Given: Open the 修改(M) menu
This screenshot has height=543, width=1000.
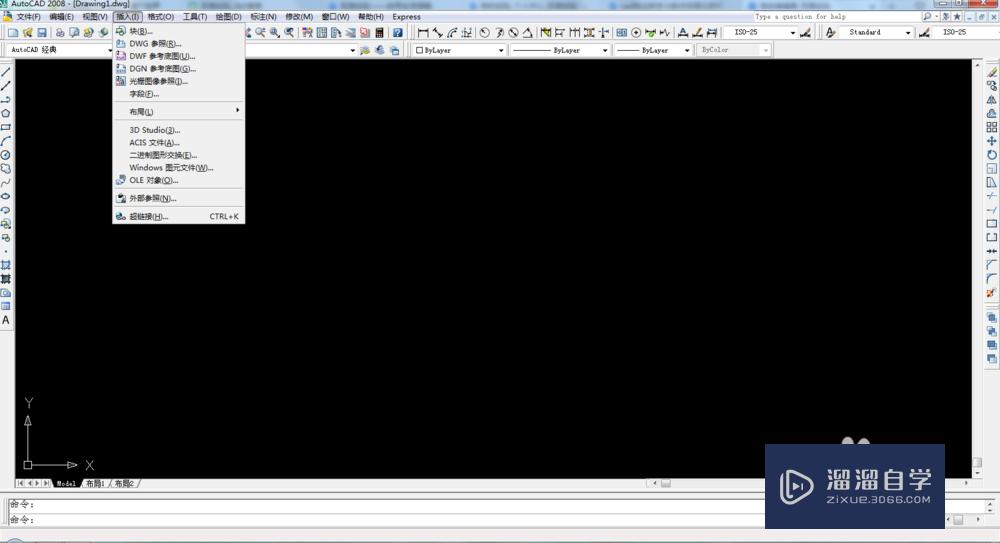Looking at the screenshot, I should click(298, 17).
